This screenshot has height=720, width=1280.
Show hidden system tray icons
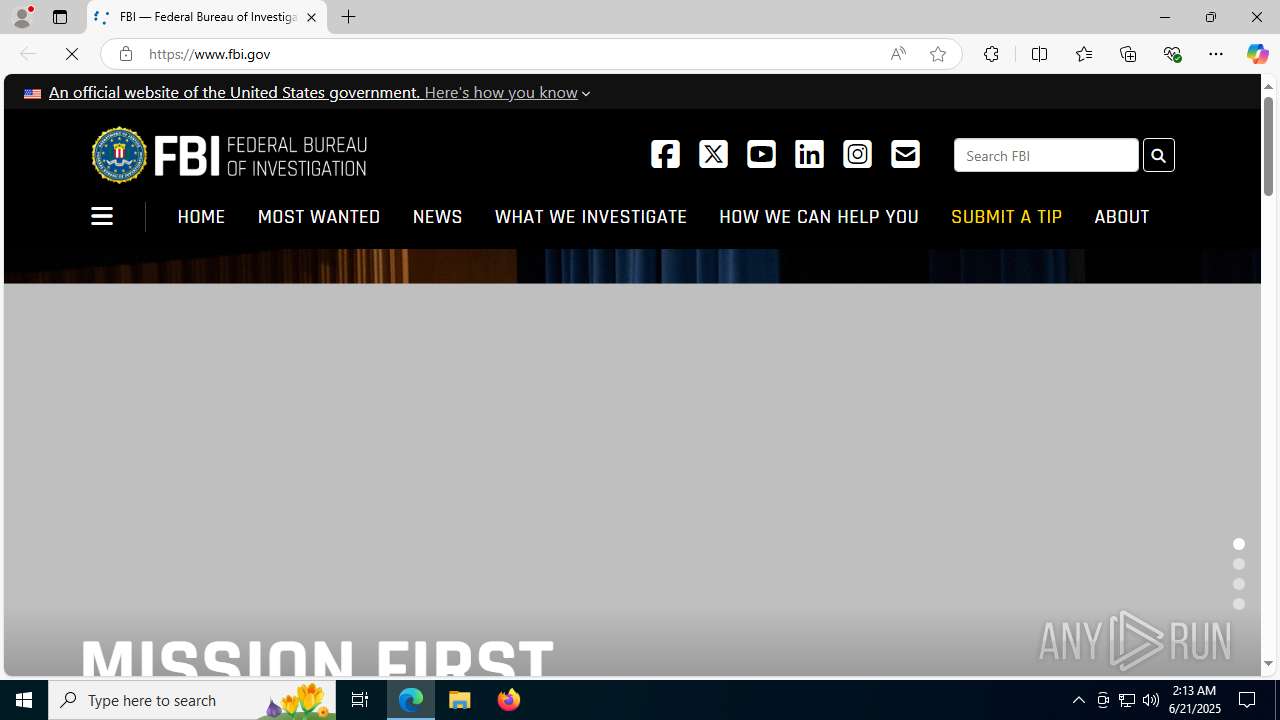point(1078,700)
